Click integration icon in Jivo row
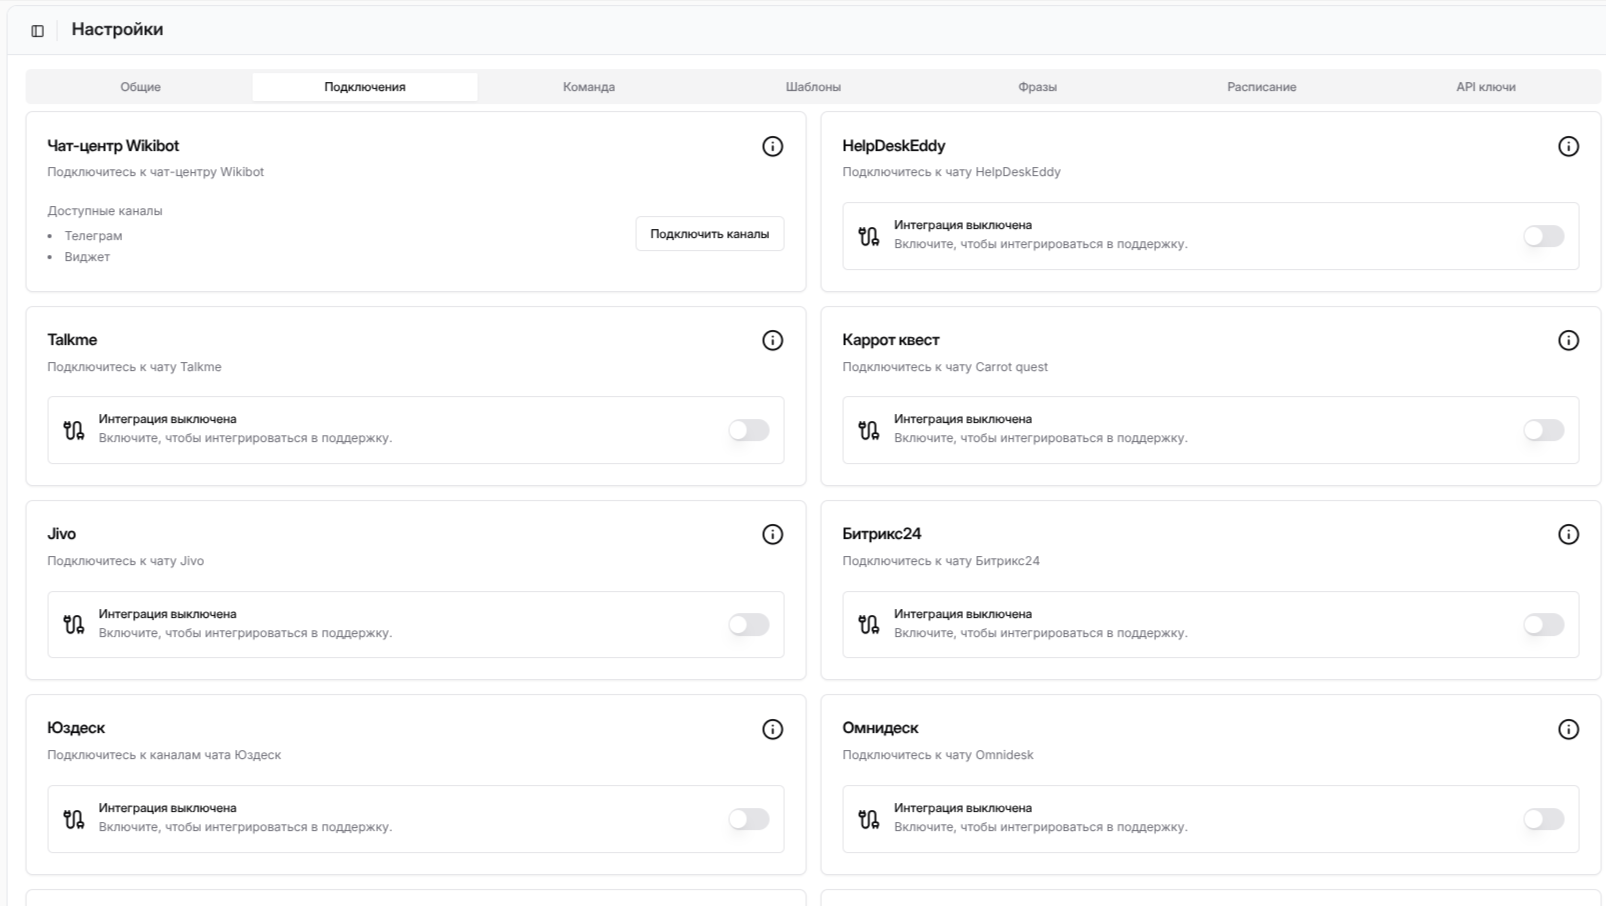This screenshot has width=1606, height=906. click(74, 625)
